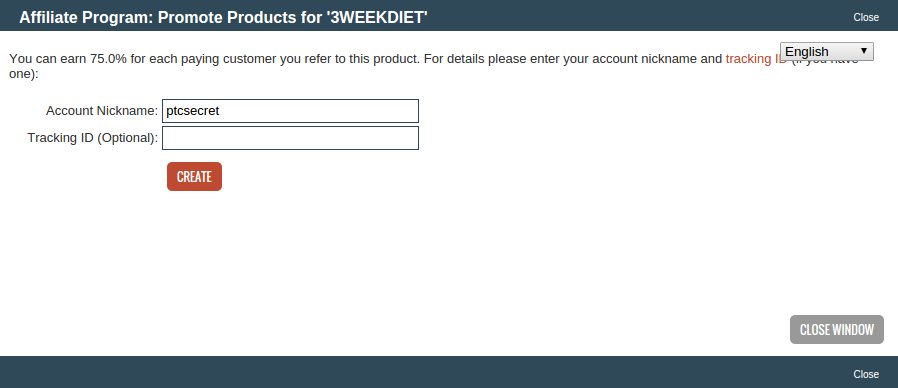
Task: Click the language selector's down arrow
Action: coord(864,51)
